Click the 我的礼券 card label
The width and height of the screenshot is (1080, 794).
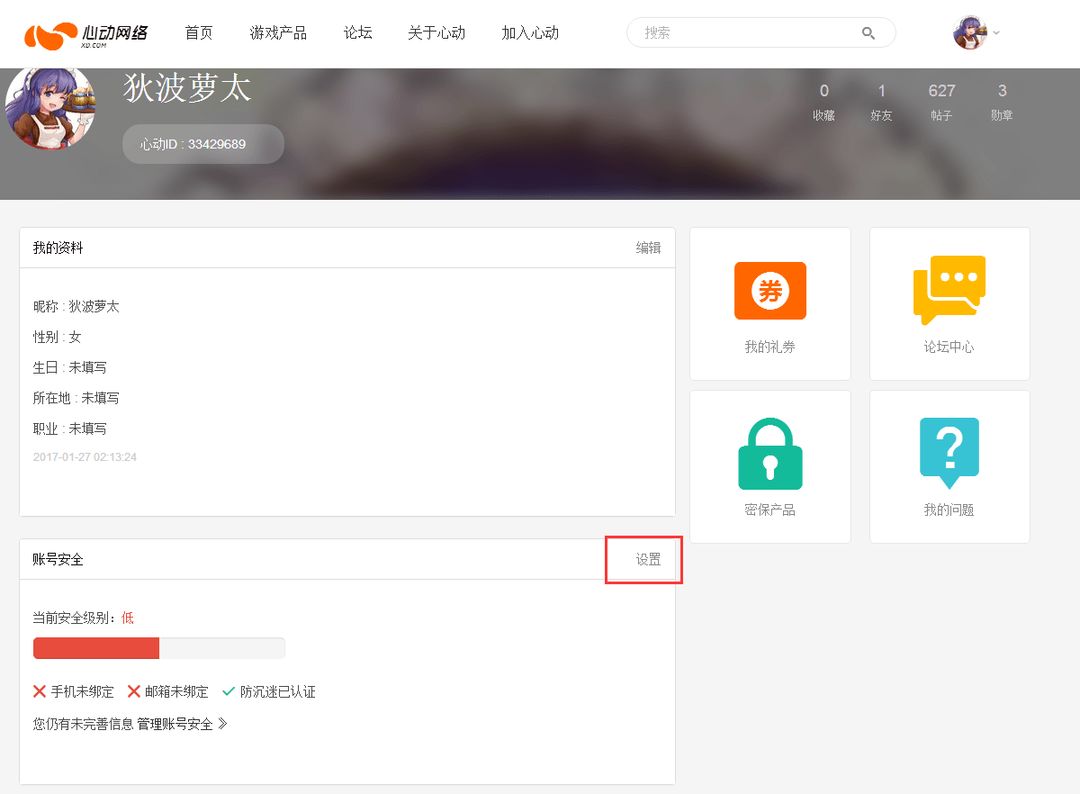pyautogui.click(x=770, y=346)
